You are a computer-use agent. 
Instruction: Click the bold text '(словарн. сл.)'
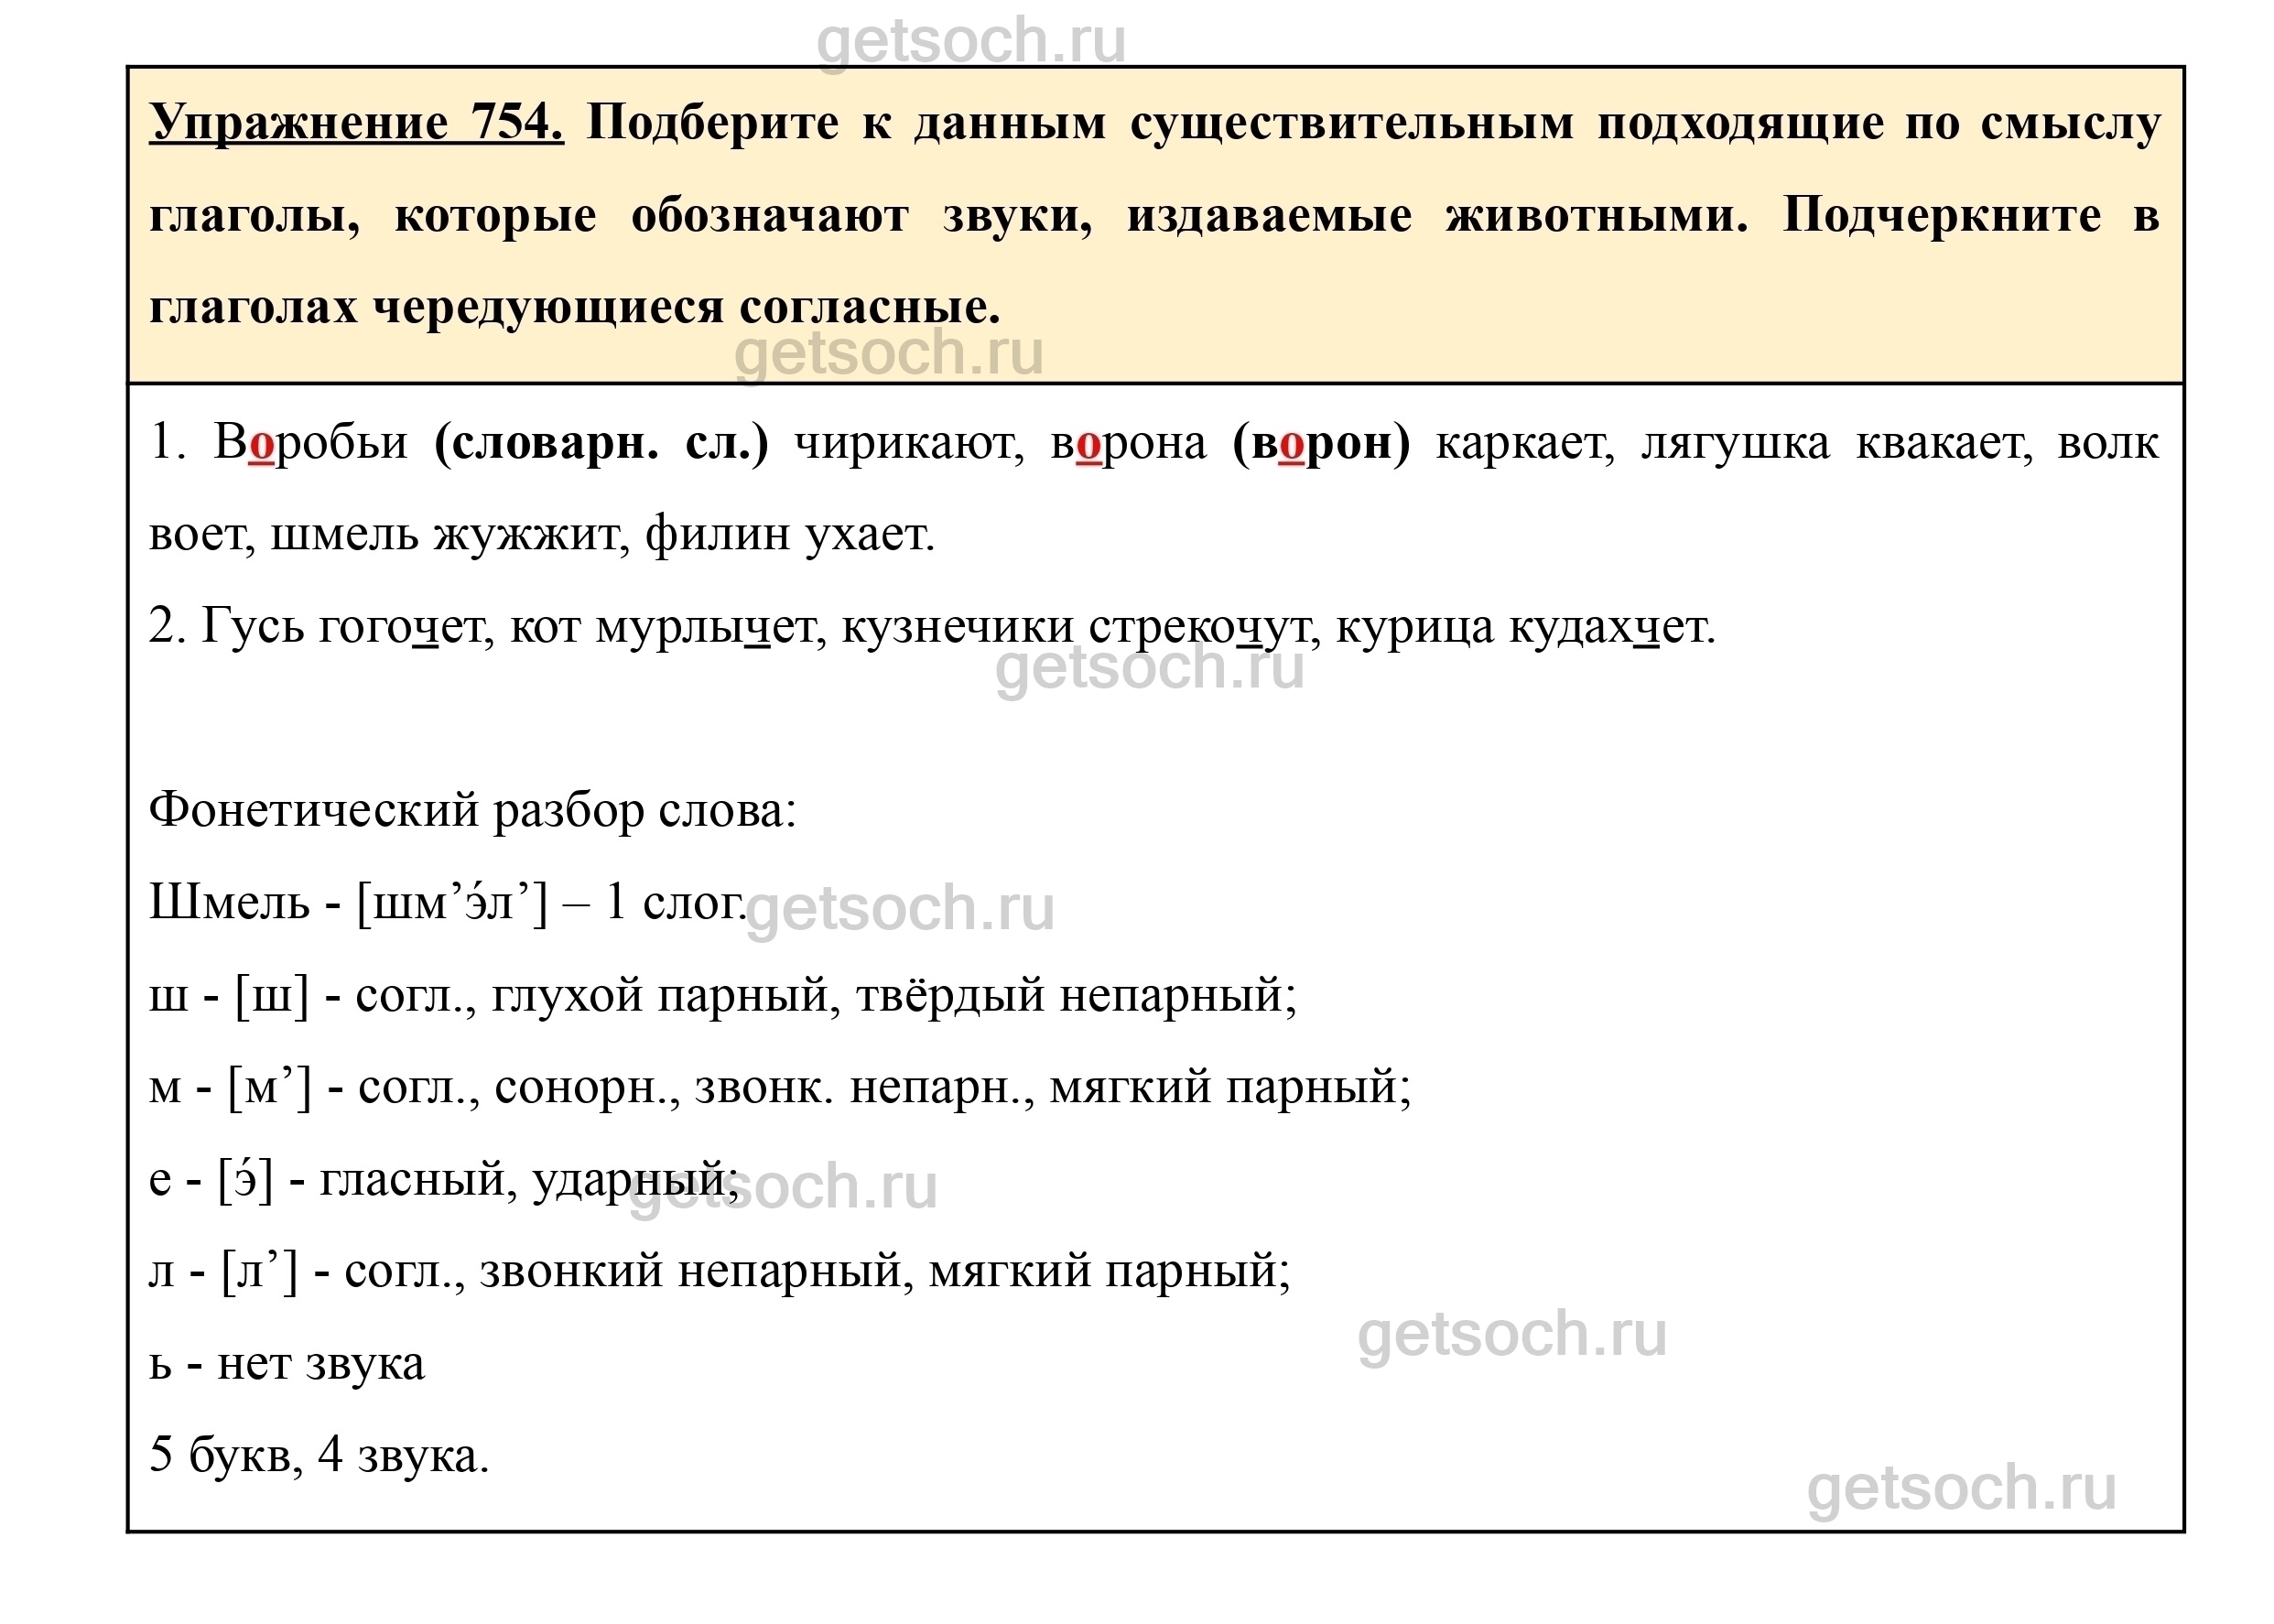click(601, 442)
